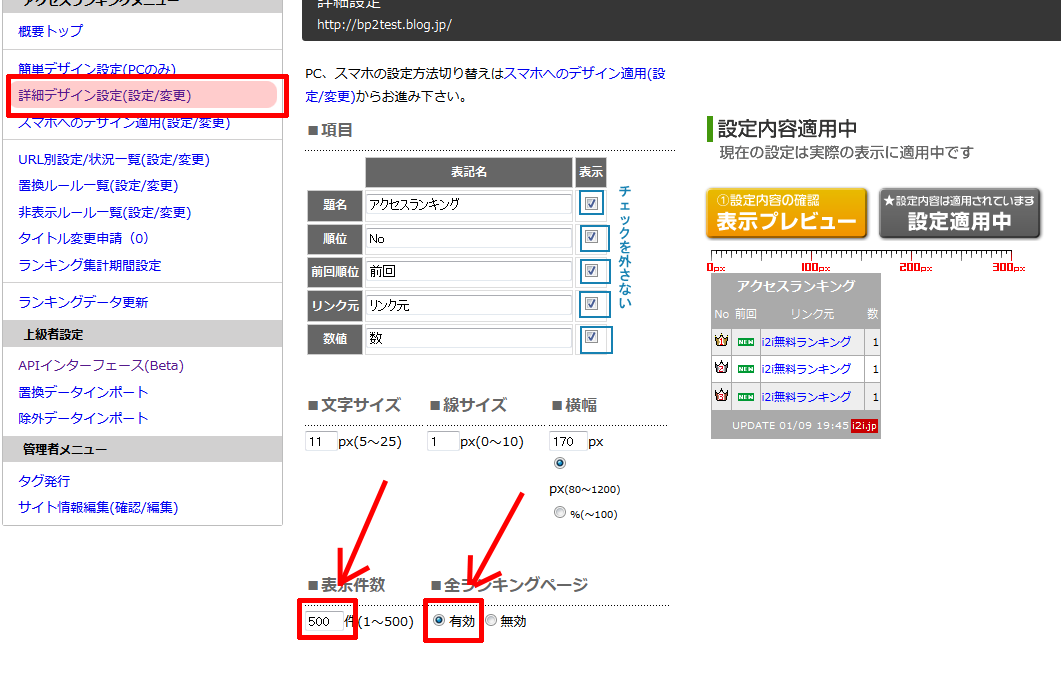
Task: Select the percent width radio option
Action: [560, 513]
